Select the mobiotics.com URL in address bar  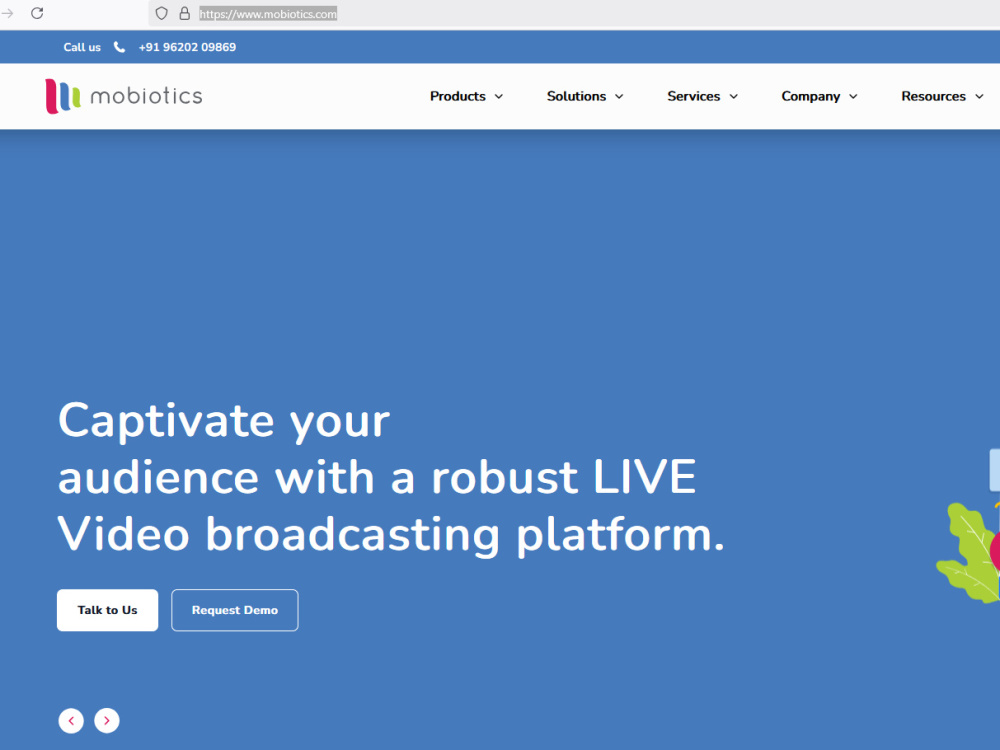(x=268, y=14)
